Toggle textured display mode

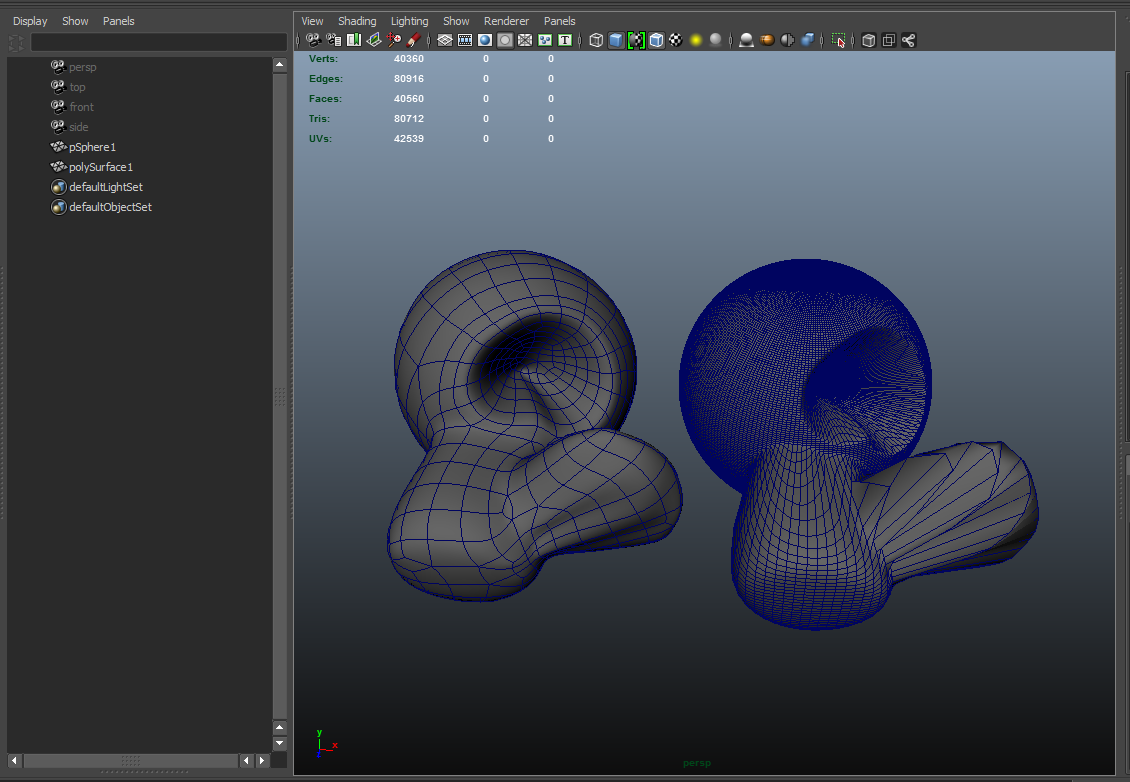(676, 41)
